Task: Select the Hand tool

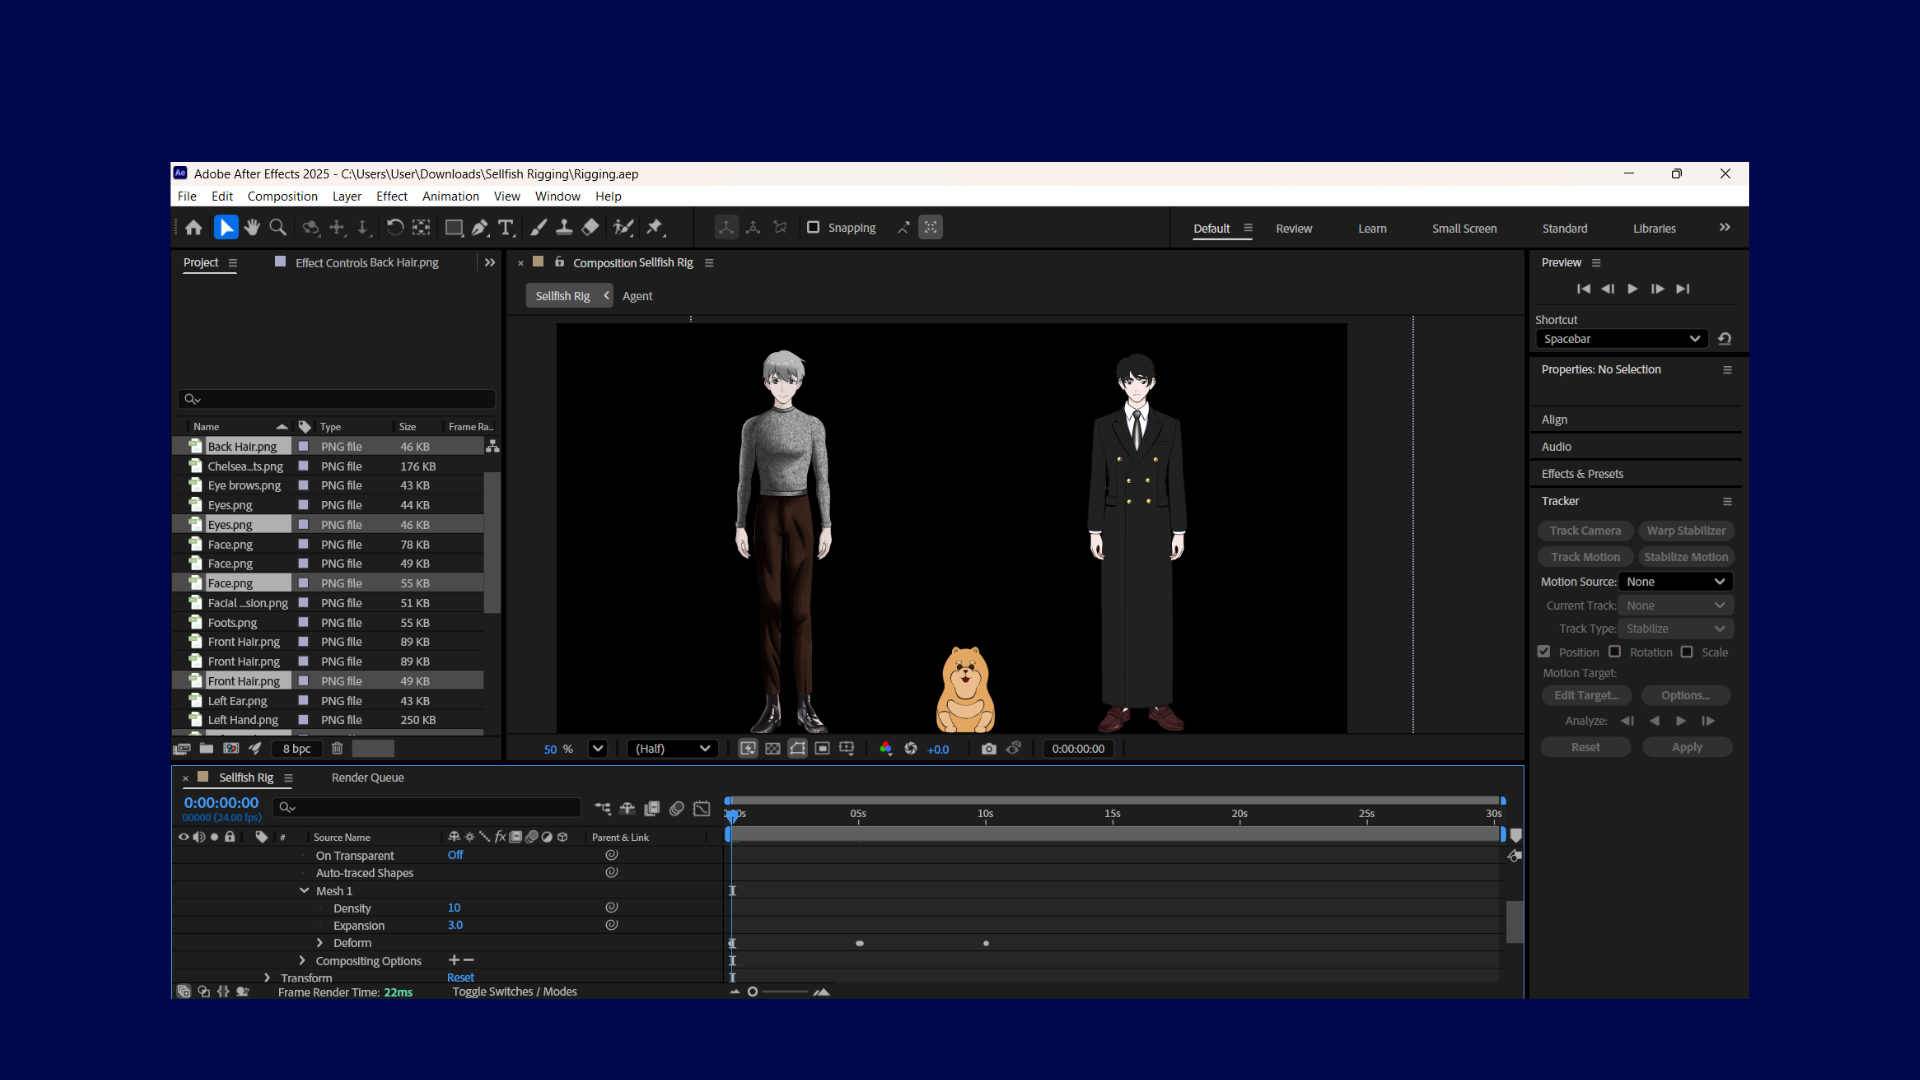Action: (x=252, y=228)
